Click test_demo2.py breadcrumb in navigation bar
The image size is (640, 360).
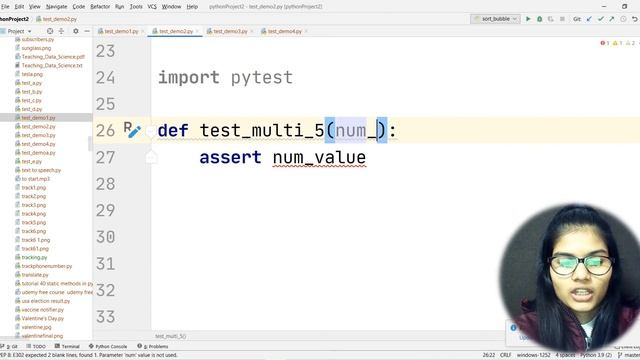(57, 19)
